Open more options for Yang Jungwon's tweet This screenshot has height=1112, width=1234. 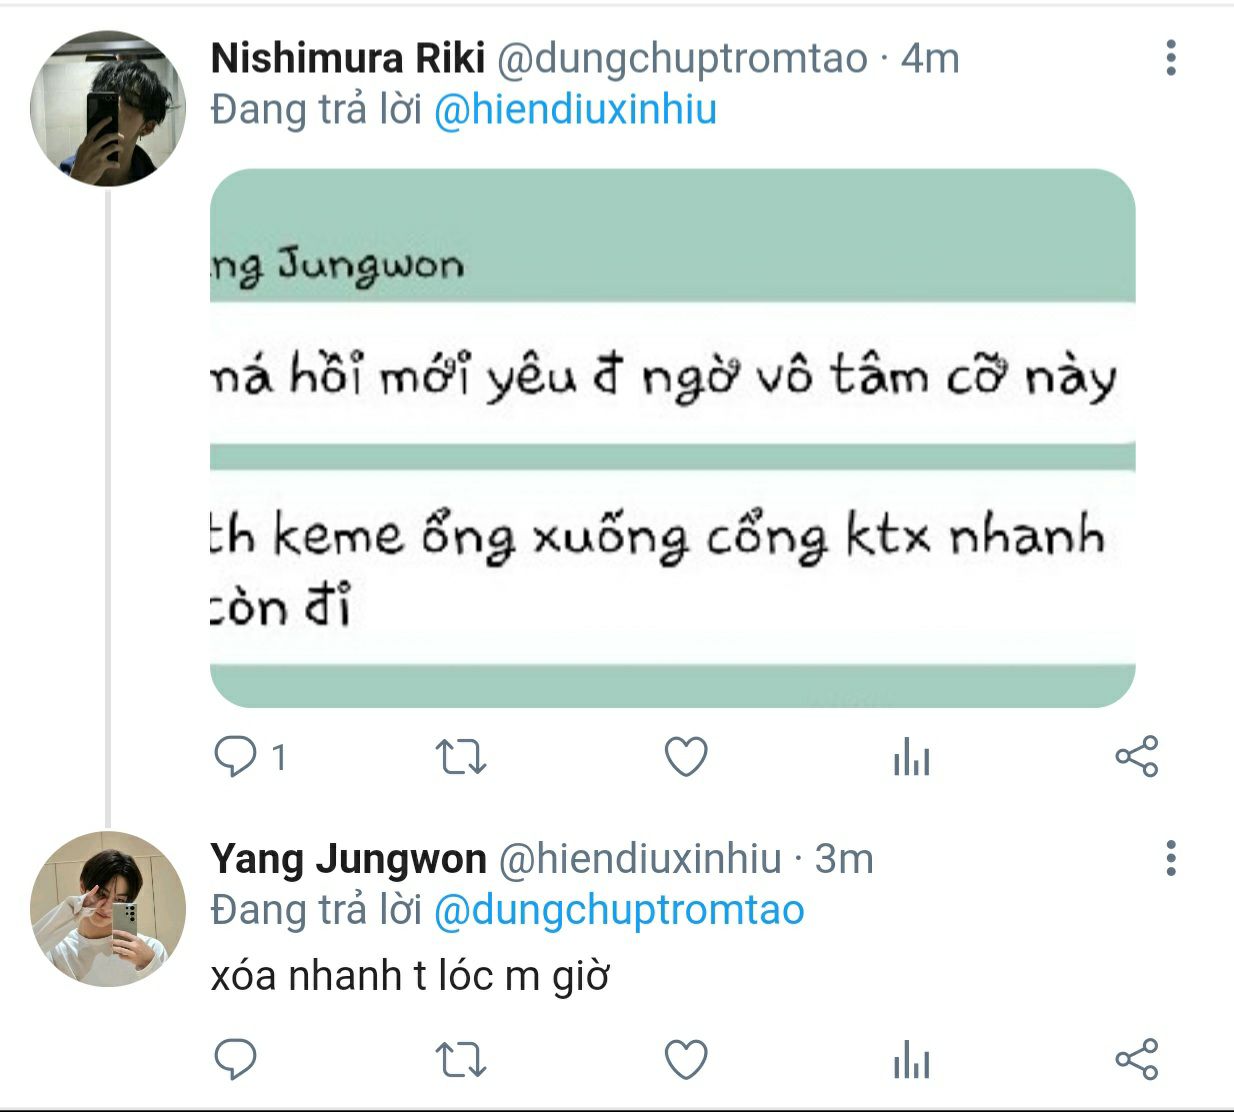1171,858
